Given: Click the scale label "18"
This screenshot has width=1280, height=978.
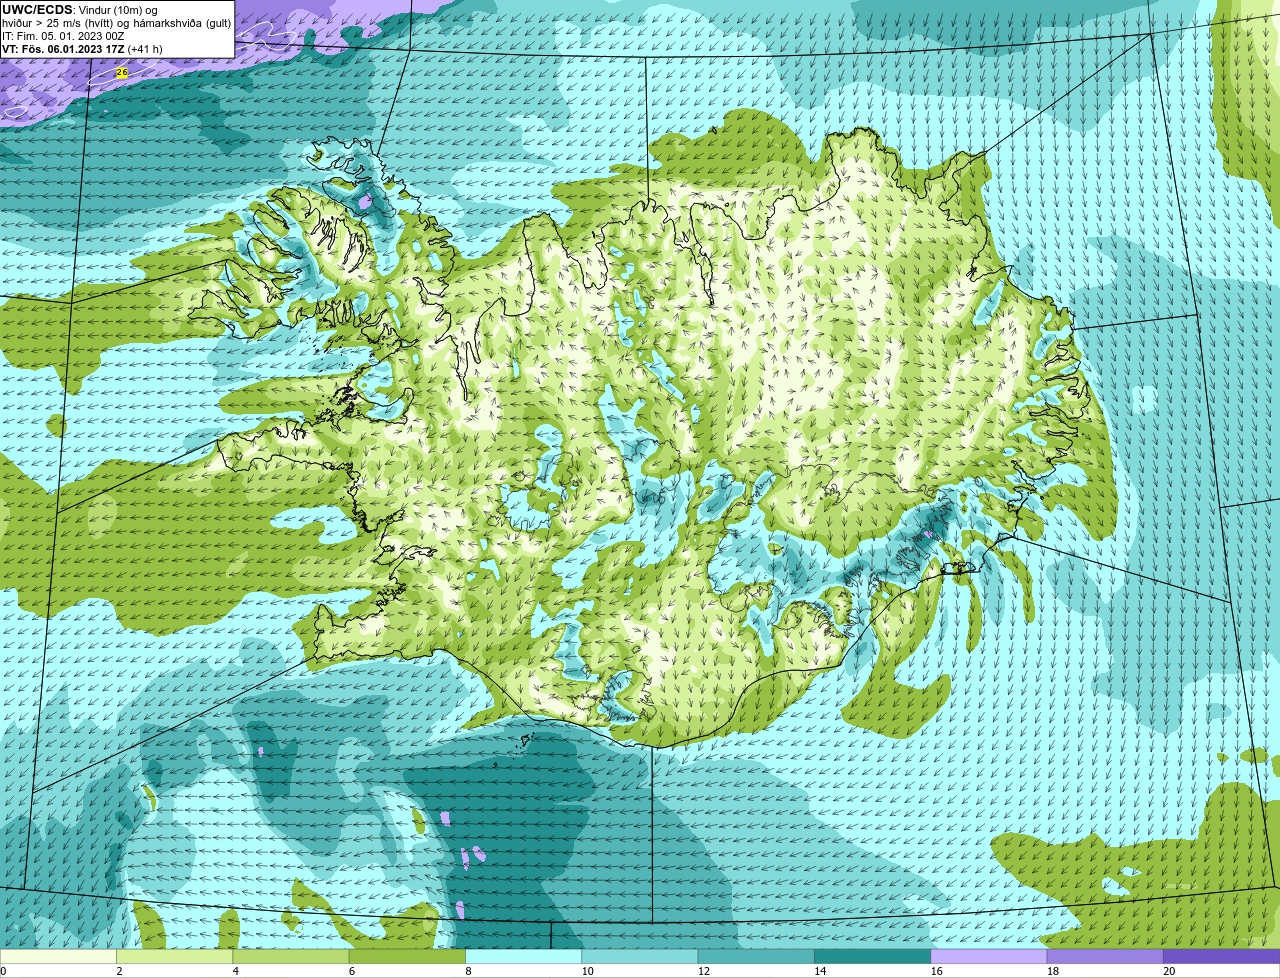Looking at the screenshot, I should (x=1053, y=971).
